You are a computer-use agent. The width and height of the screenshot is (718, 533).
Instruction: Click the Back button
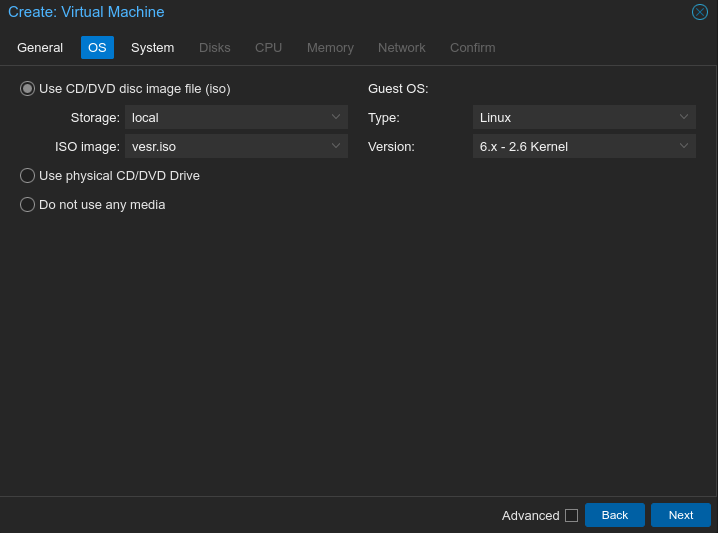(615, 515)
